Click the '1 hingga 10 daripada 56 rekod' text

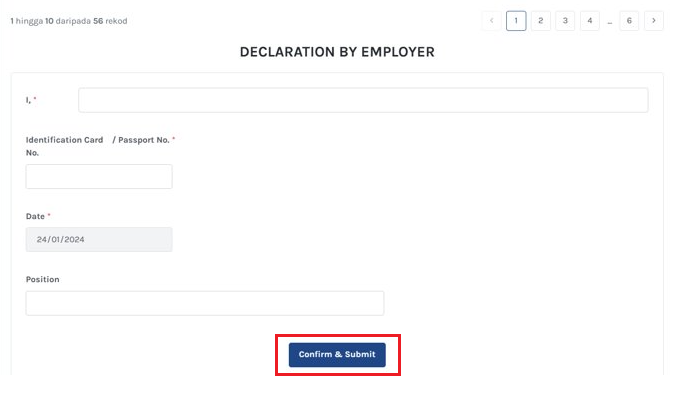[x=69, y=21]
